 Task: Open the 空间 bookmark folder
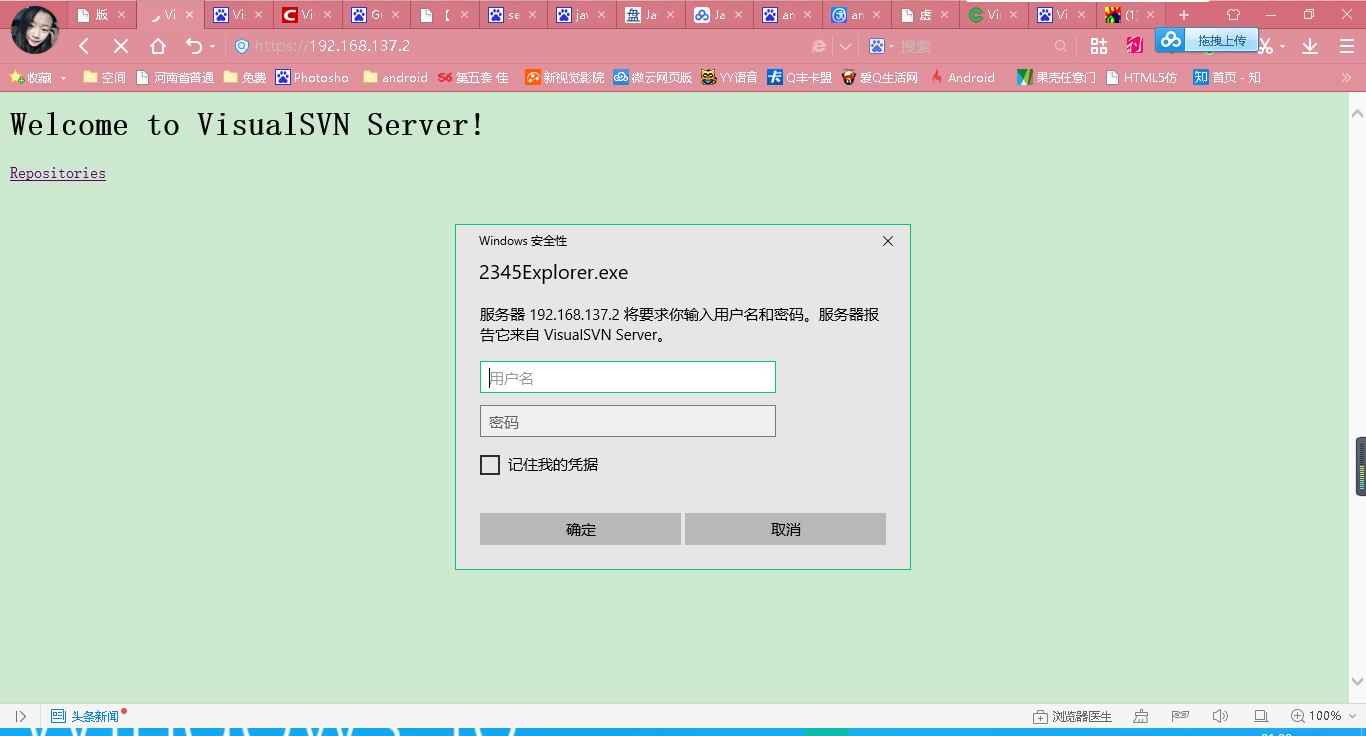point(104,77)
